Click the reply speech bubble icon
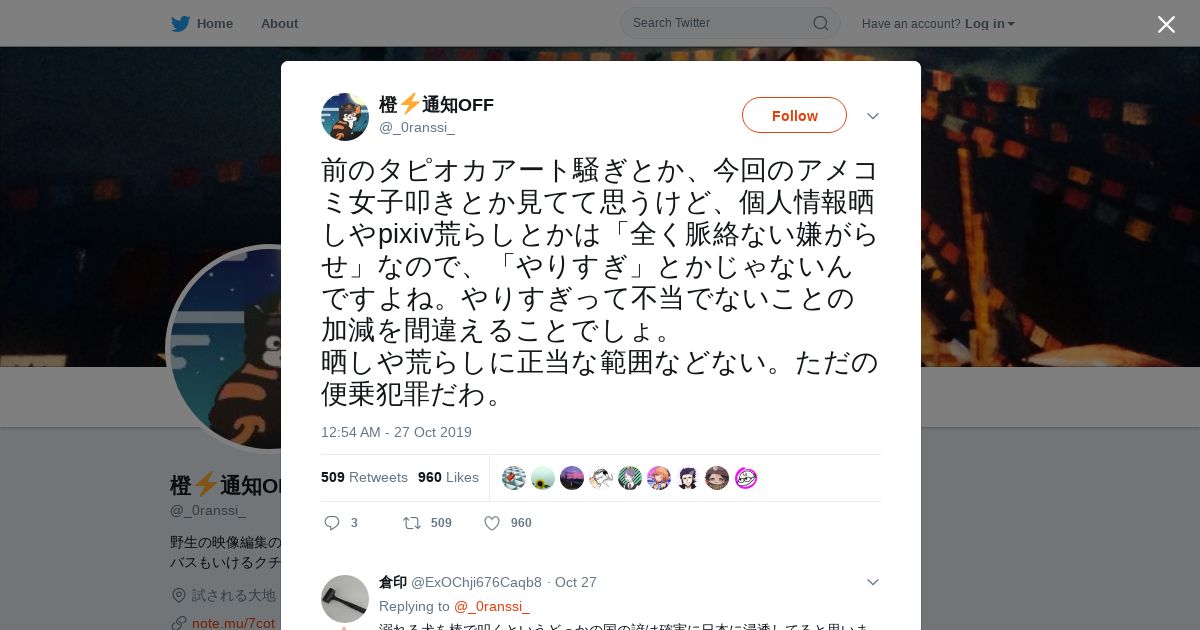Screen dimensions: 1200x630 click(333, 523)
